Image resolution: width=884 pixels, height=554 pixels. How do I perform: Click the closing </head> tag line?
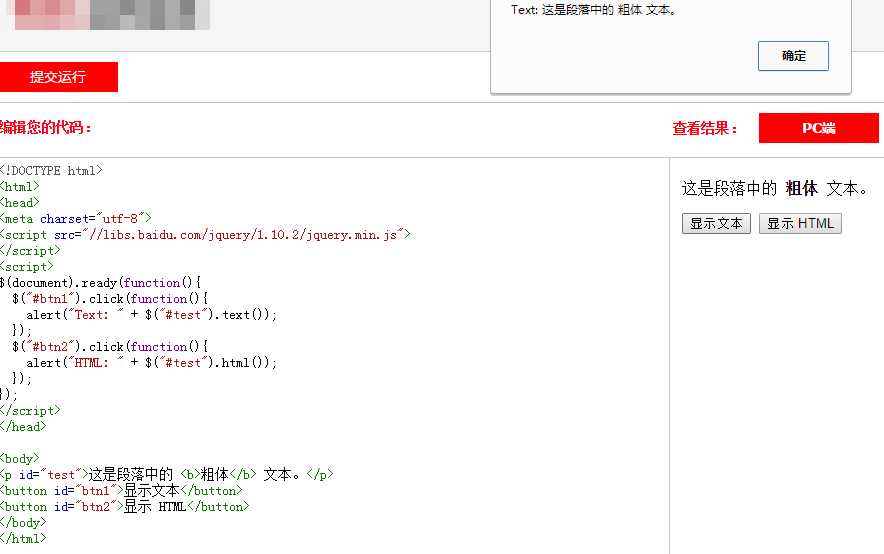pyautogui.click(x=23, y=427)
